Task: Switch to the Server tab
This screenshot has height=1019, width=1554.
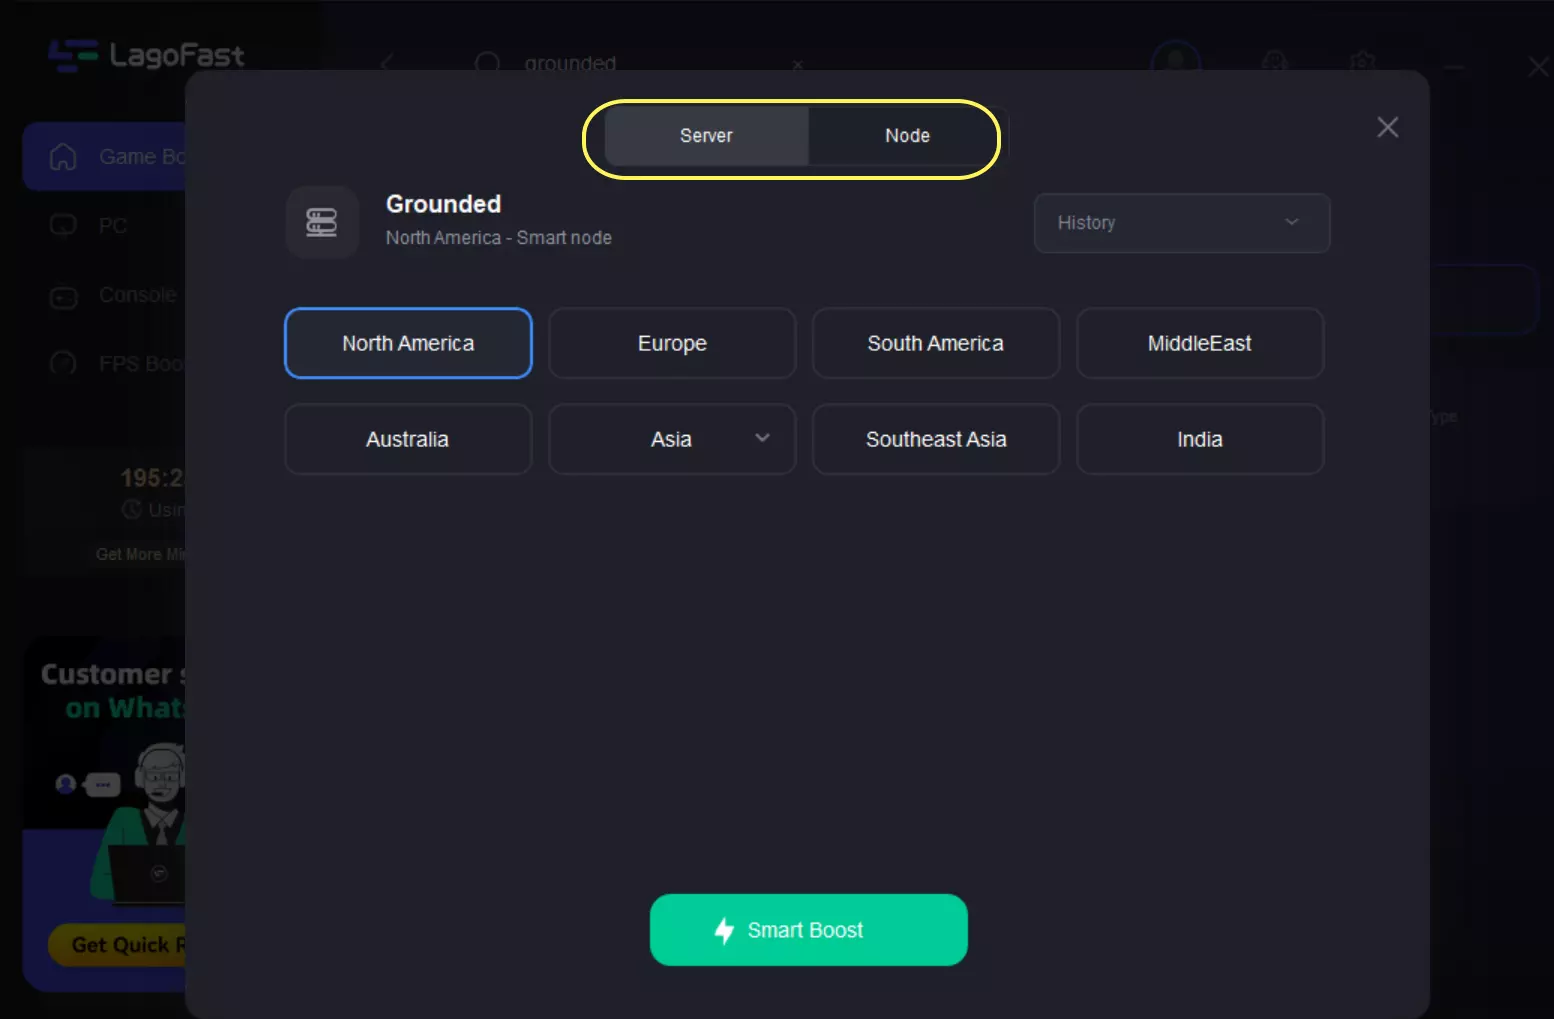Action: (706, 136)
